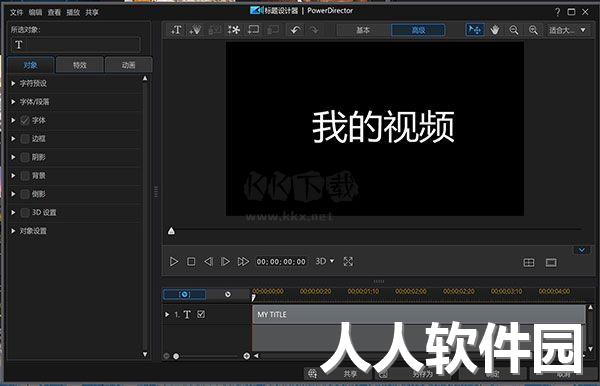Activate the selection arrow tool

tap(475, 29)
